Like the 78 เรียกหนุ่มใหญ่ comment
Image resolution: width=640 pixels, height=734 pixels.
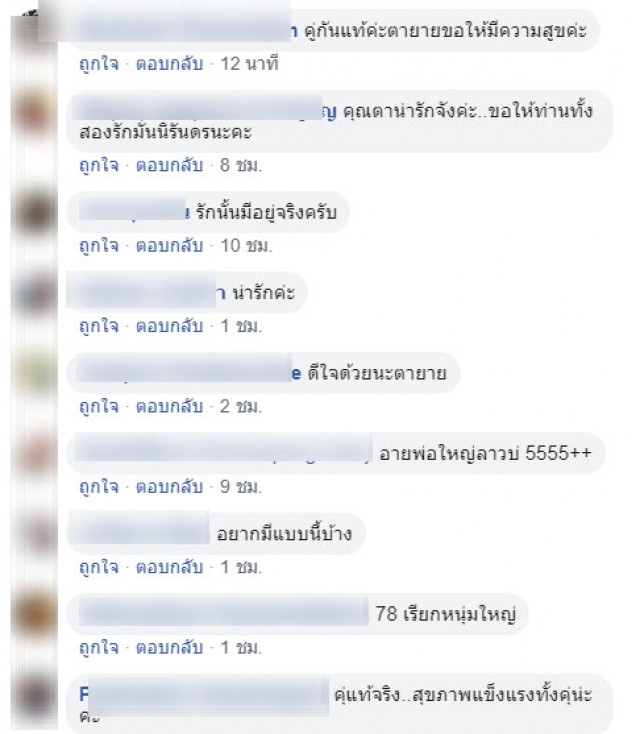99,648
